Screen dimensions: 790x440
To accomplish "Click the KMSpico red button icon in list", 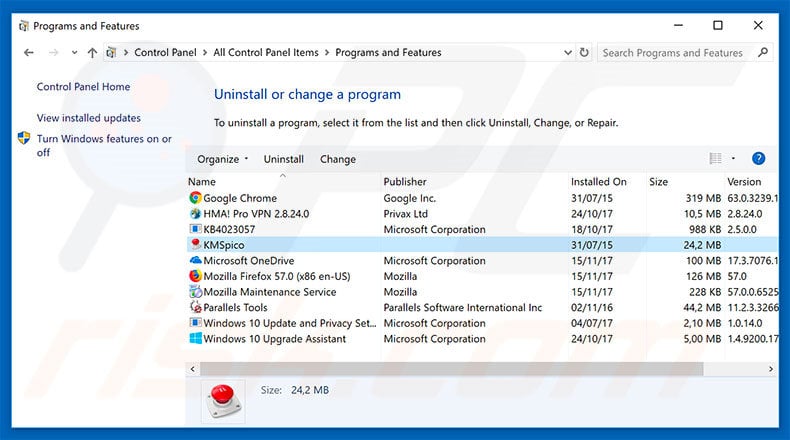I will pyautogui.click(x=195, y=244).
